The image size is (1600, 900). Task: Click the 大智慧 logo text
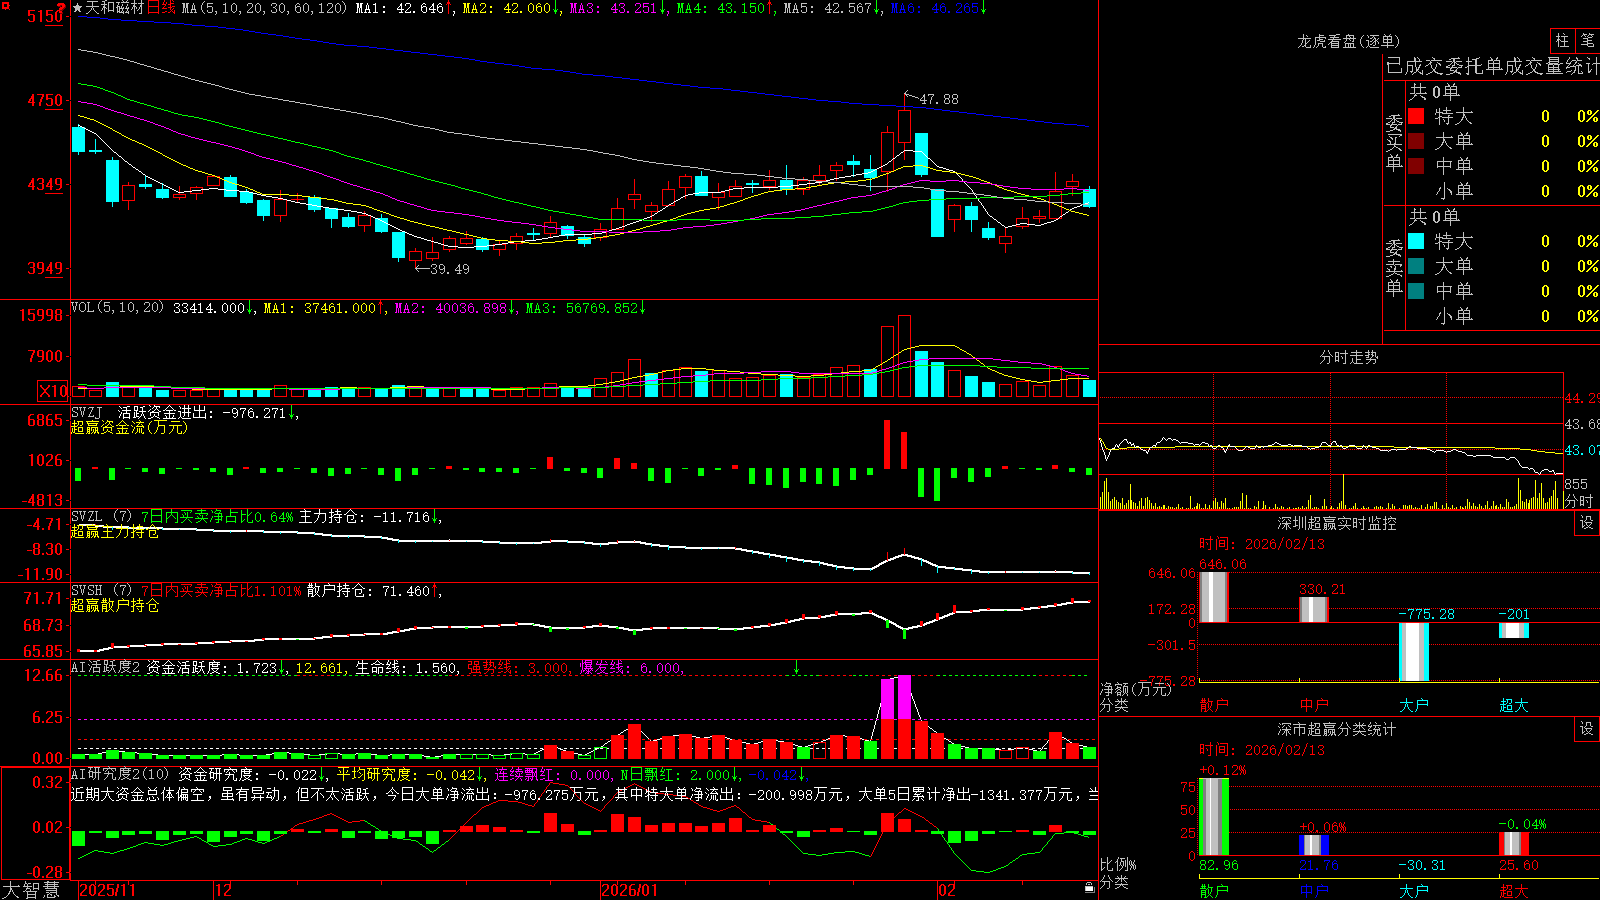tap(31, 890)
